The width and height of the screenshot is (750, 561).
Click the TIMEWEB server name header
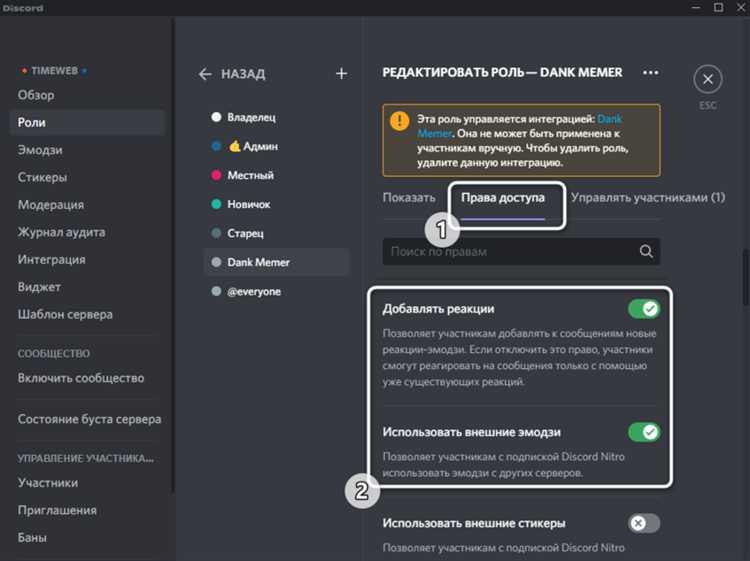(54, 71)
